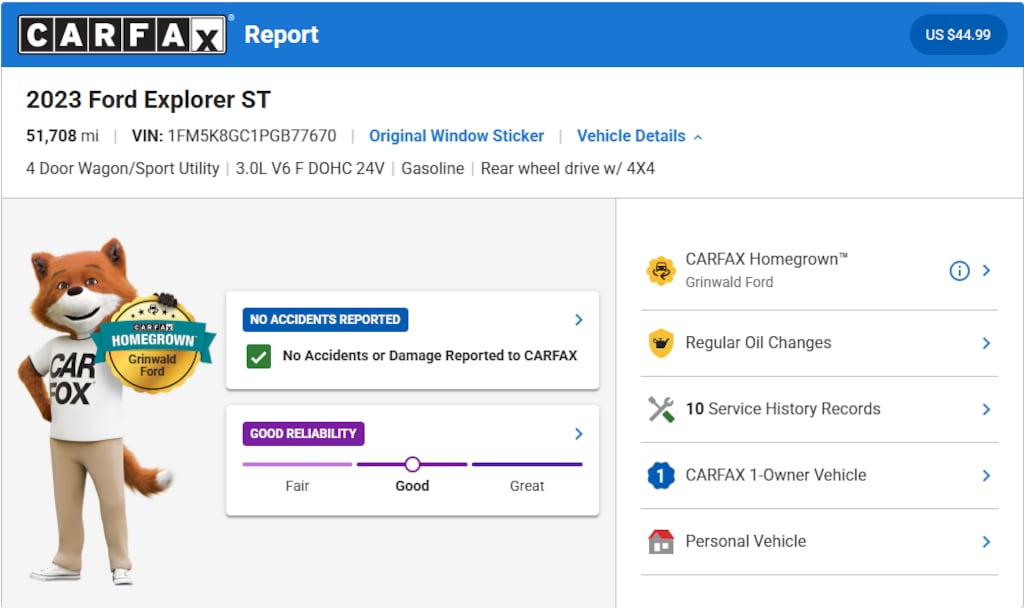Click the 4 Door Wagon/Sport Utility text

pyautogui.click(x=123, y=168)
